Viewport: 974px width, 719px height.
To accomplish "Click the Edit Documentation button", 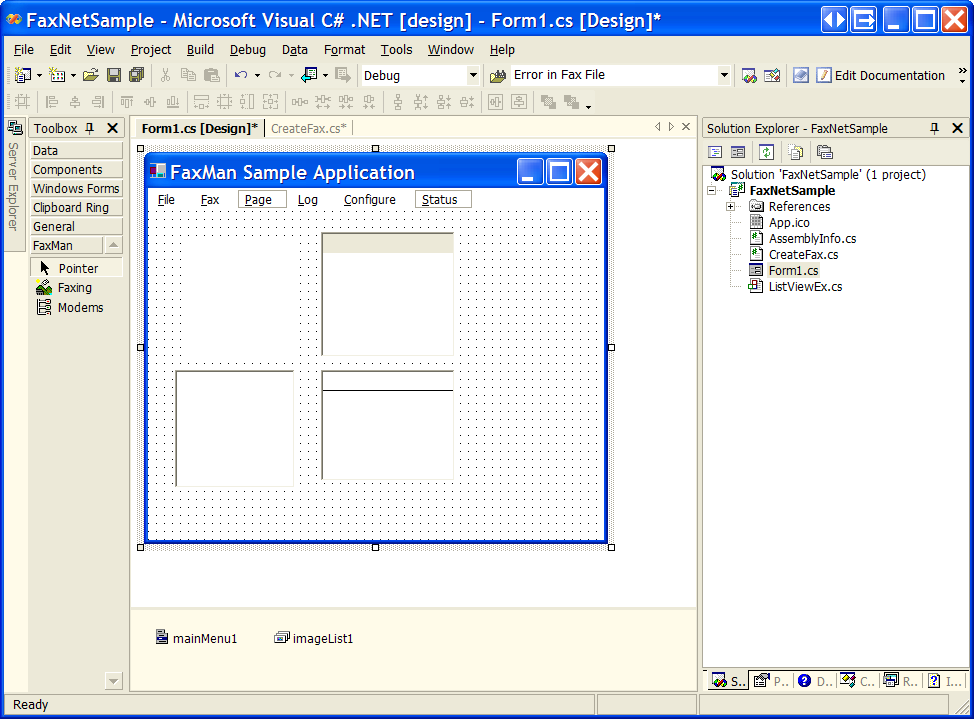I will click(881, 76).
